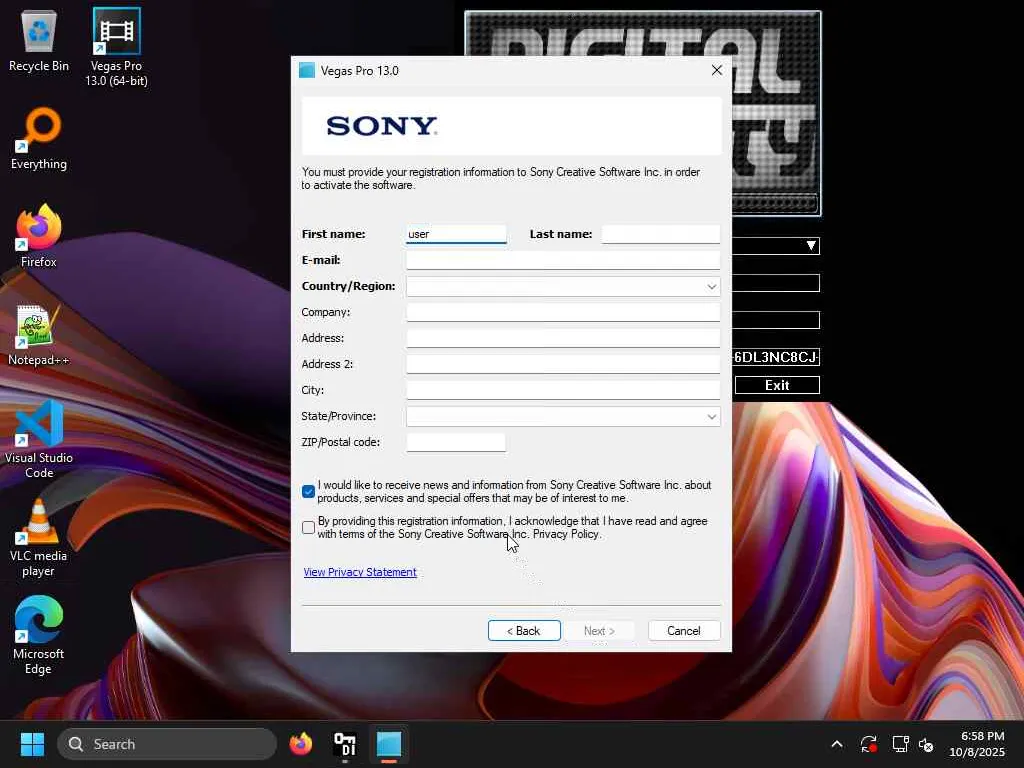1024x768 pixels.
Task: Open the View Privacy Statement link
Action: click(x=360, y=572)
